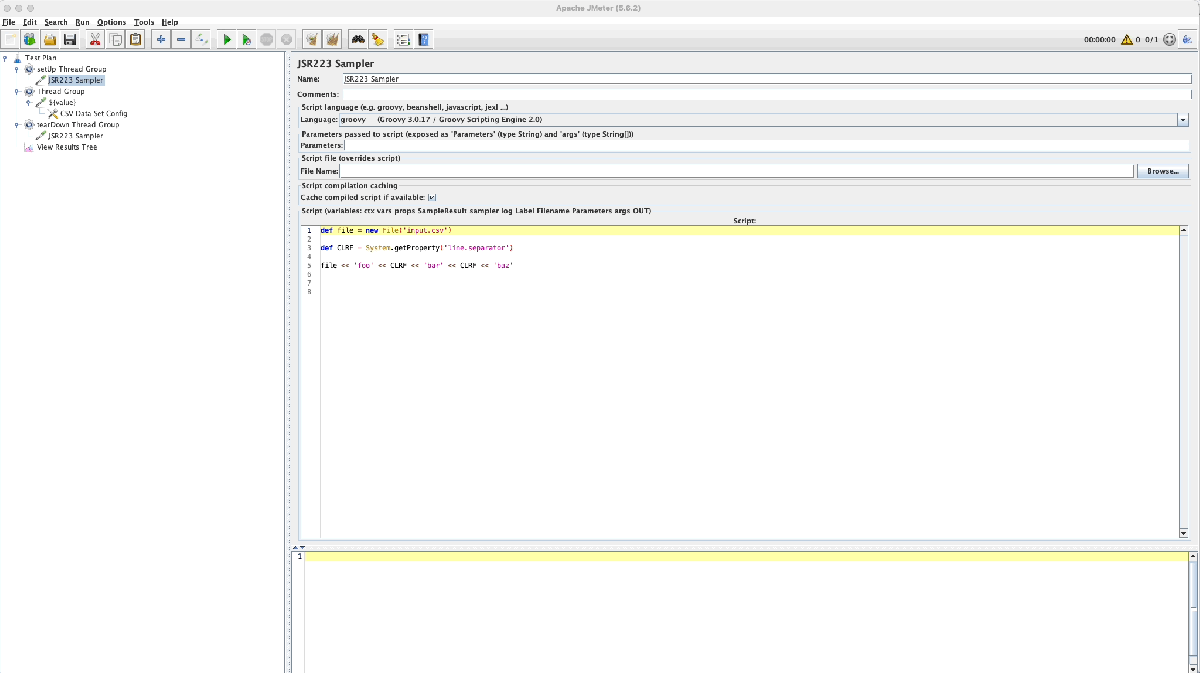Viewport: 1200px width, 673px height.
Task: Toggle expander of ${value} sampler
Action: pyautogui.click(x=29, y=102)
